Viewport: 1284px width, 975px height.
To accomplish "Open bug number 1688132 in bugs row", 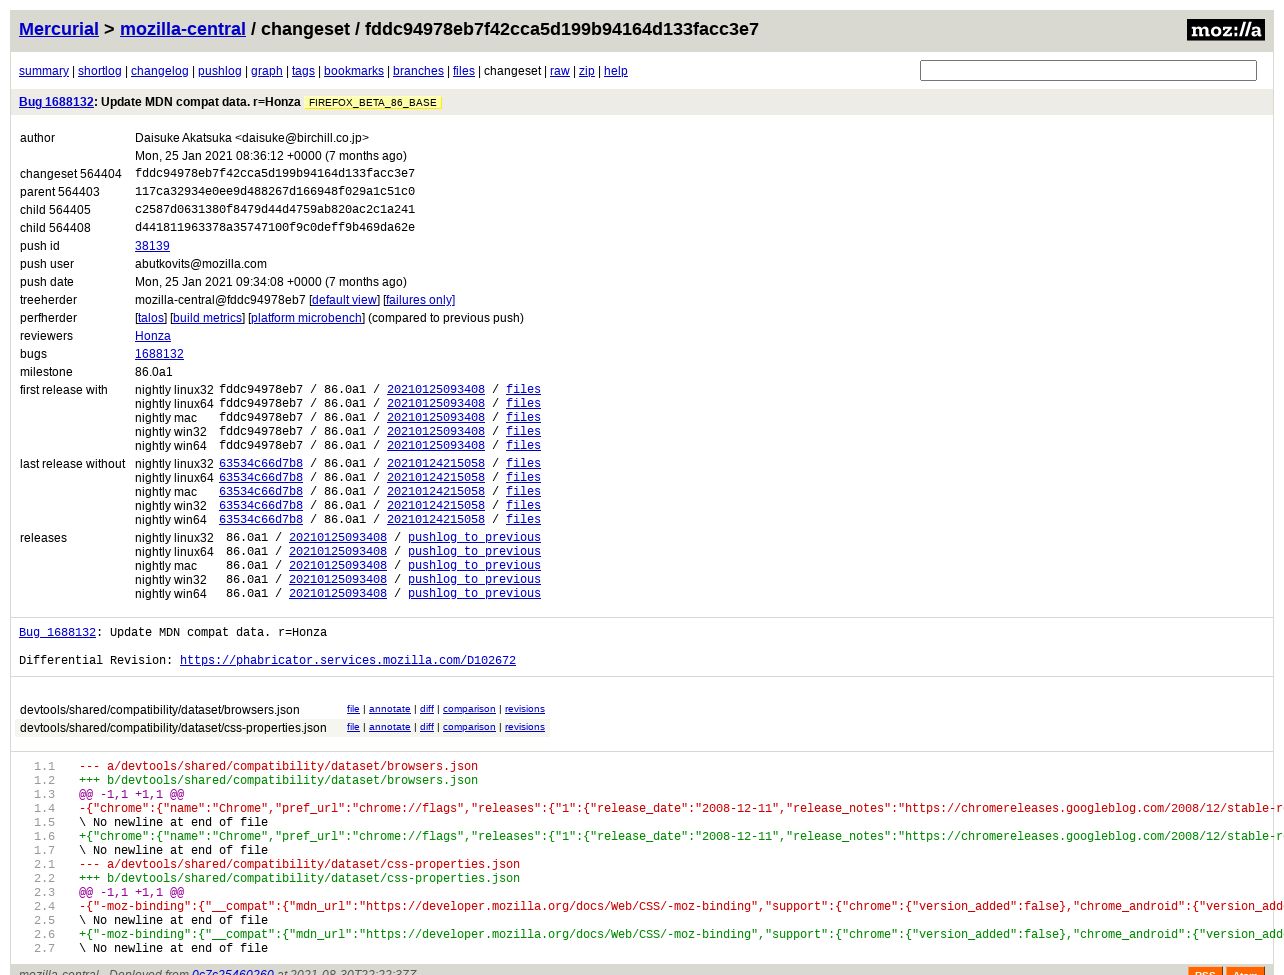I will (159, 354).
